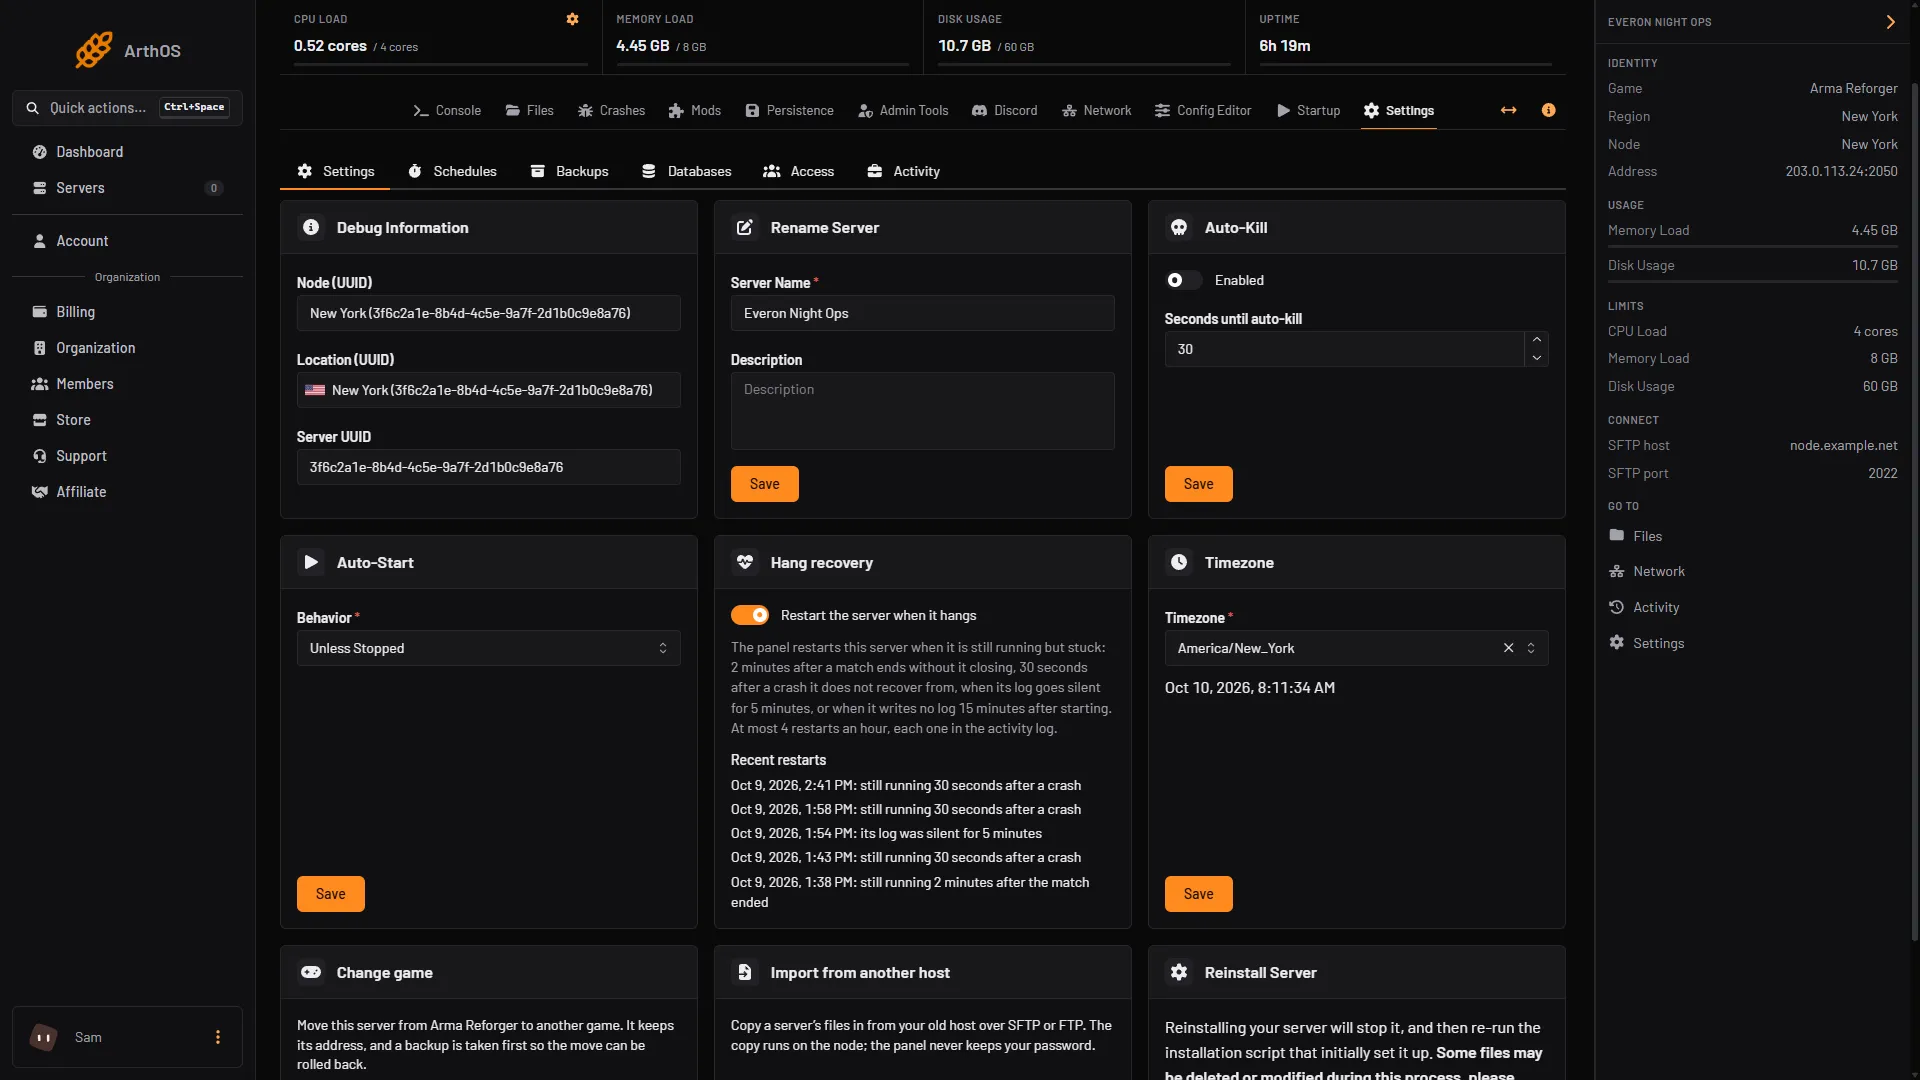Screen dimensions: 1920x1080
Task: Increment the Seconds until auto-kill stepper
Action: 1537,340
